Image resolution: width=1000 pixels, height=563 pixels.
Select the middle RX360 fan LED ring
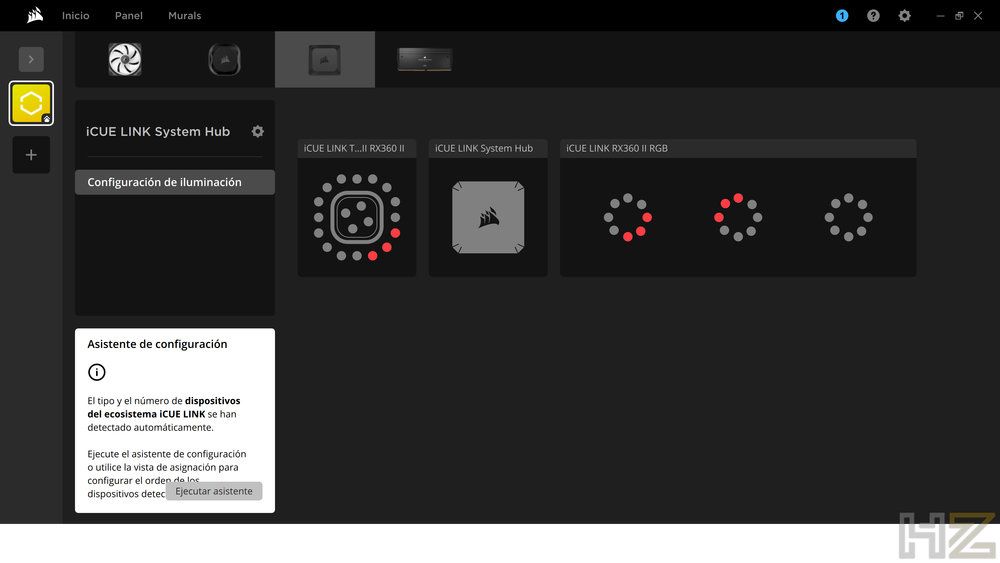(x=738, y=217)
